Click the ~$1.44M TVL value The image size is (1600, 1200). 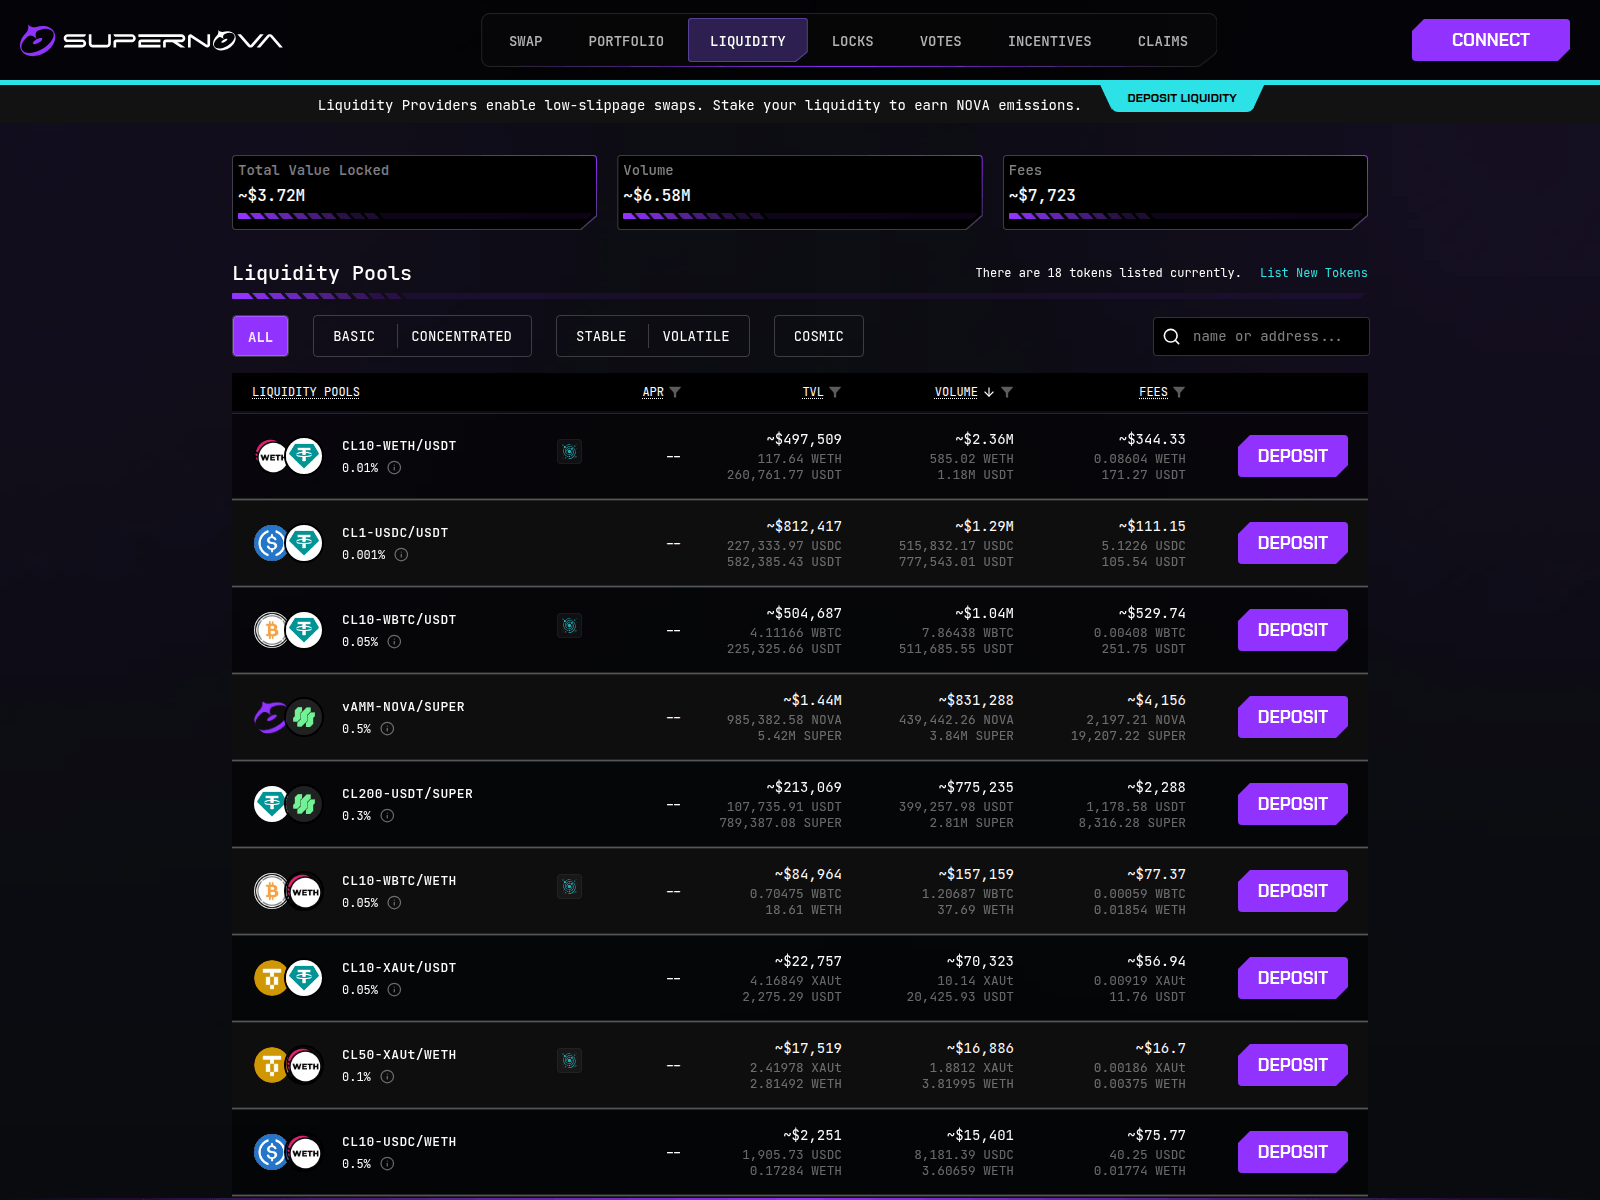pos(813,700)
